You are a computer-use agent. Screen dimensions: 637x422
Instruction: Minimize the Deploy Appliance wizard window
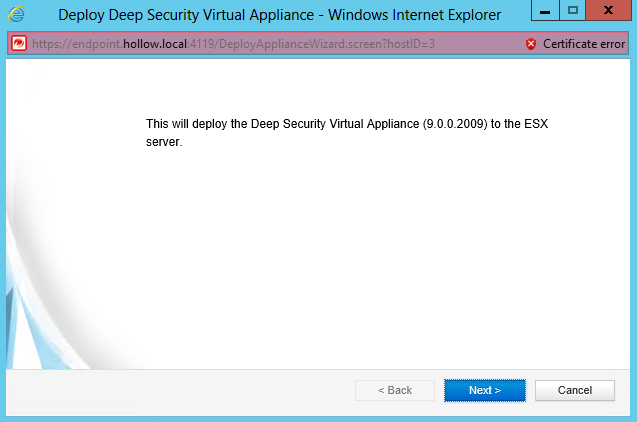pyautogui.click(x=543, y=12)
